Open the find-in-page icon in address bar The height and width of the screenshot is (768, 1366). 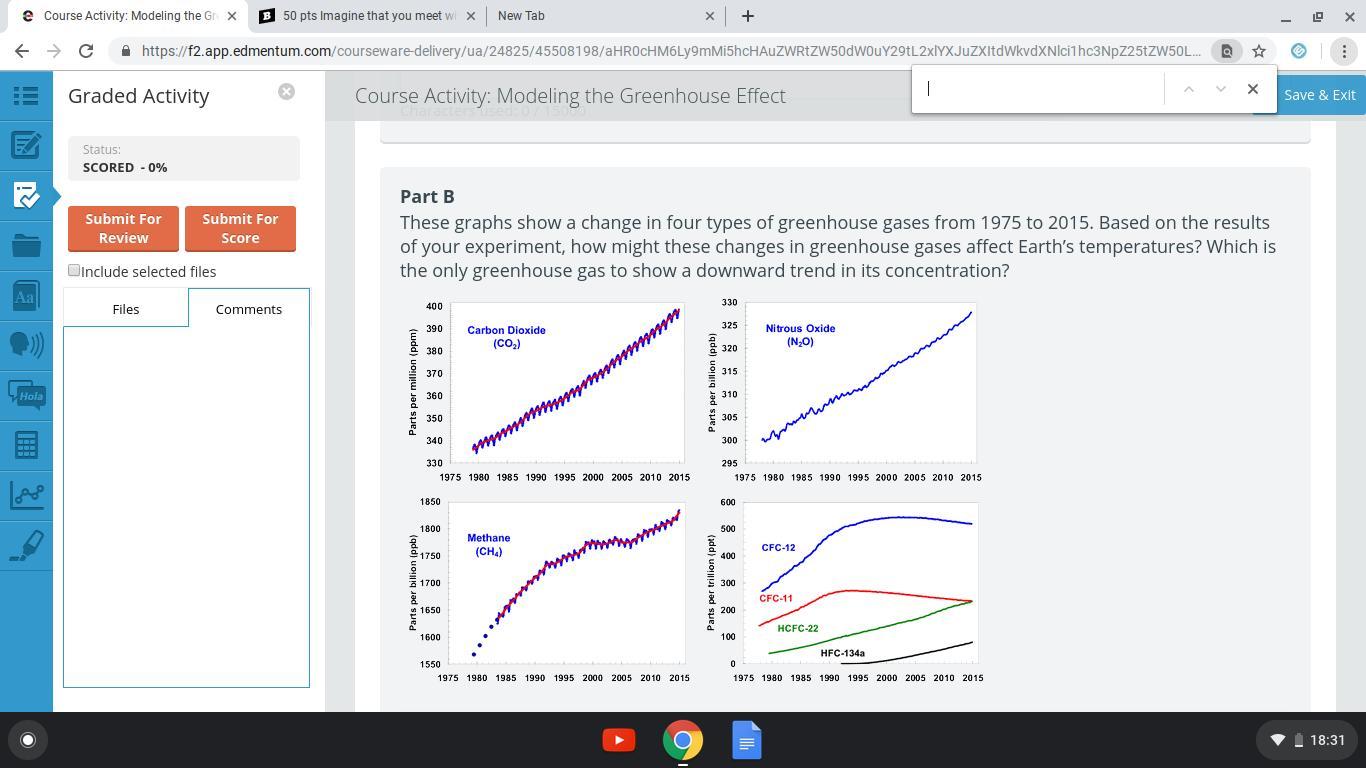(x=1227, y=51)
